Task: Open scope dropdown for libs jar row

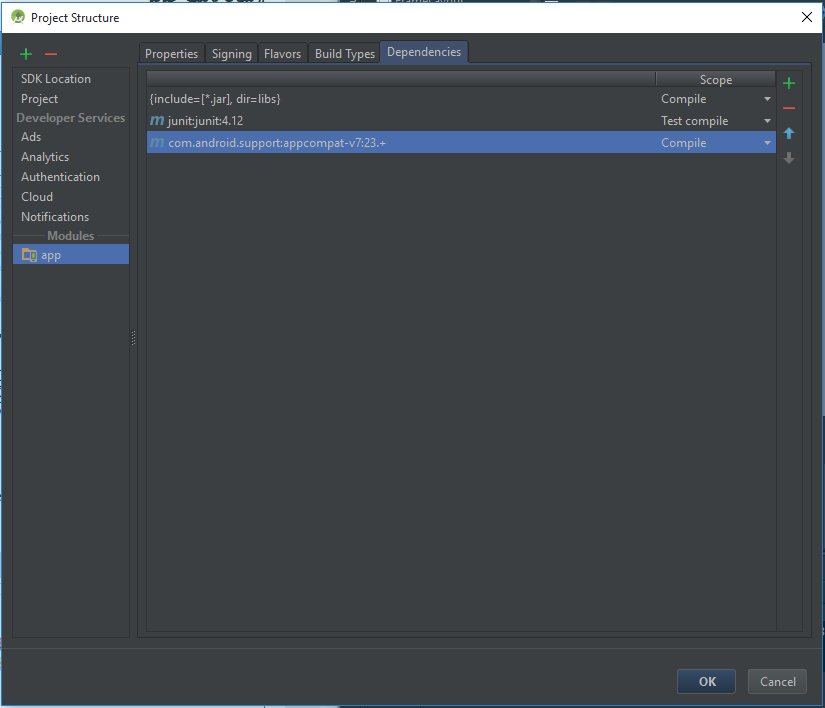Action: pyautogui.click(x=767, y=99)
